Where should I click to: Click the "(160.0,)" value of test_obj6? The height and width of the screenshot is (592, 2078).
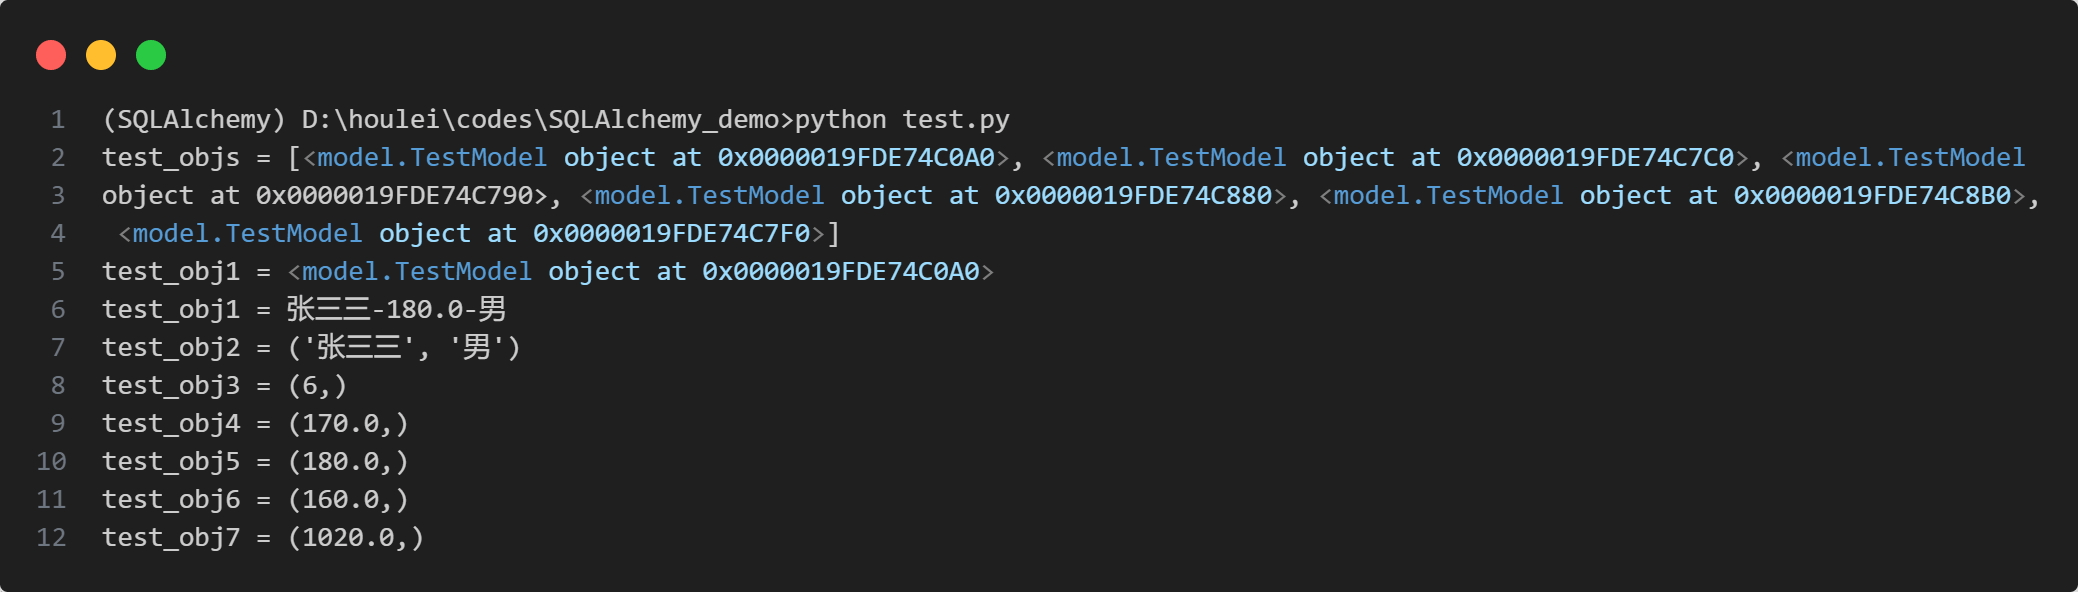348,500
